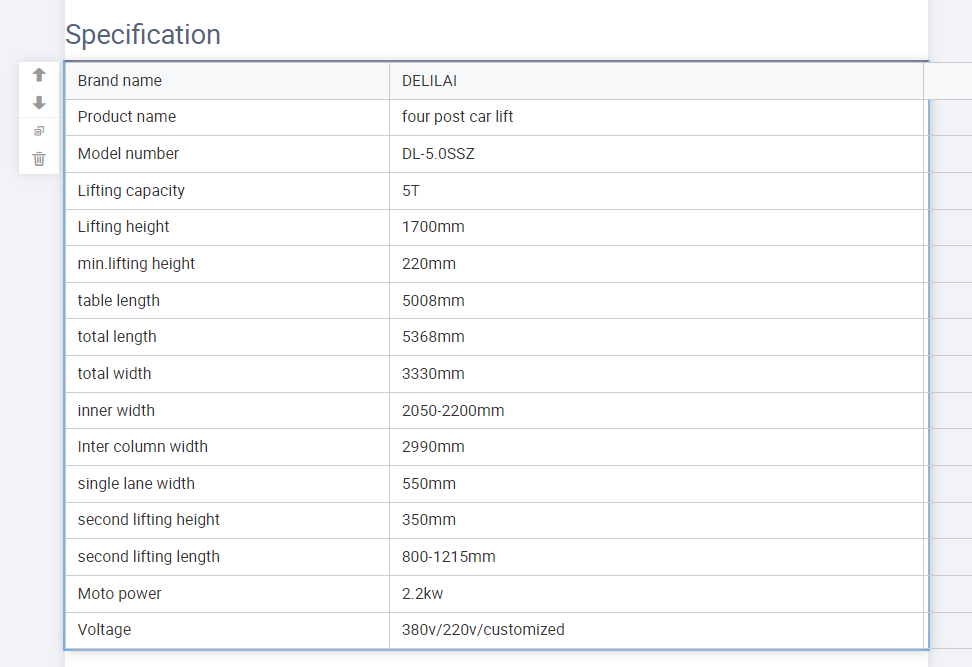Click the move block up arrow
The image size is (972, 667).
pos(39,75)
